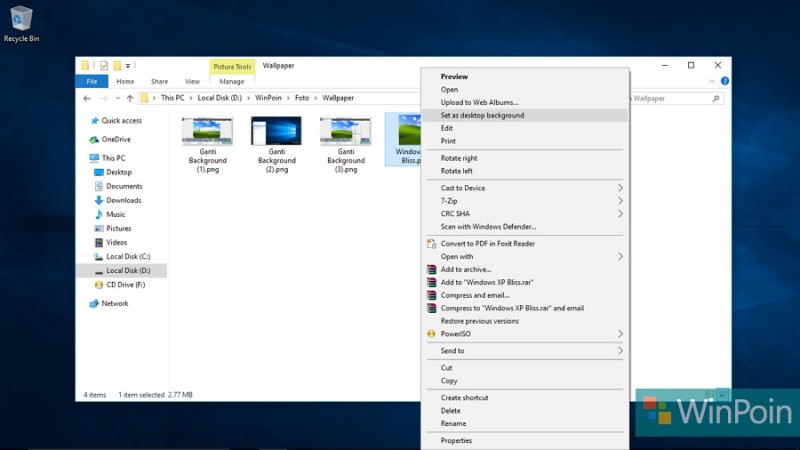The width and height of the screenshot is (800, 450).
Task: Choose Upload to Web Albums
Action: pos(525,103)
